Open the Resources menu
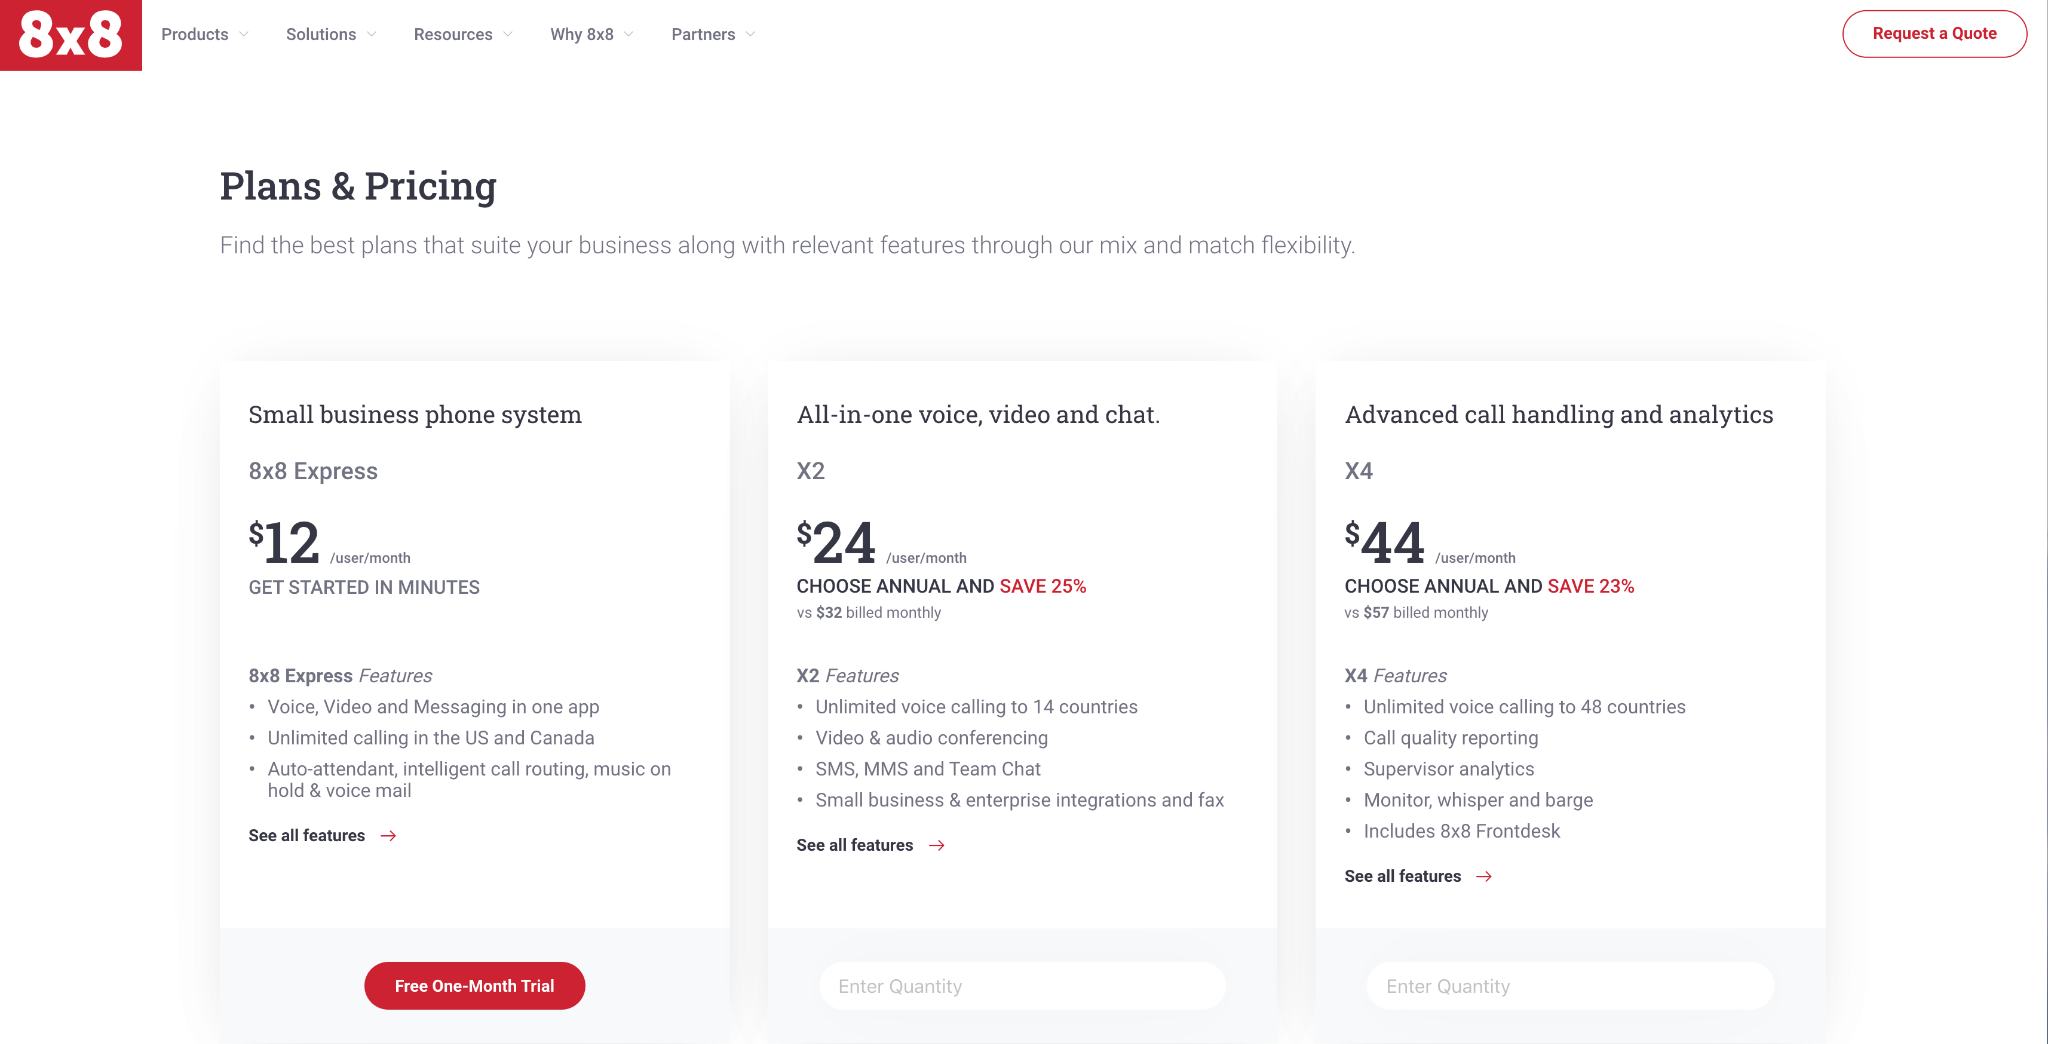The width and height of the screenshot is (2048, 1044). (x=463, y=34)
